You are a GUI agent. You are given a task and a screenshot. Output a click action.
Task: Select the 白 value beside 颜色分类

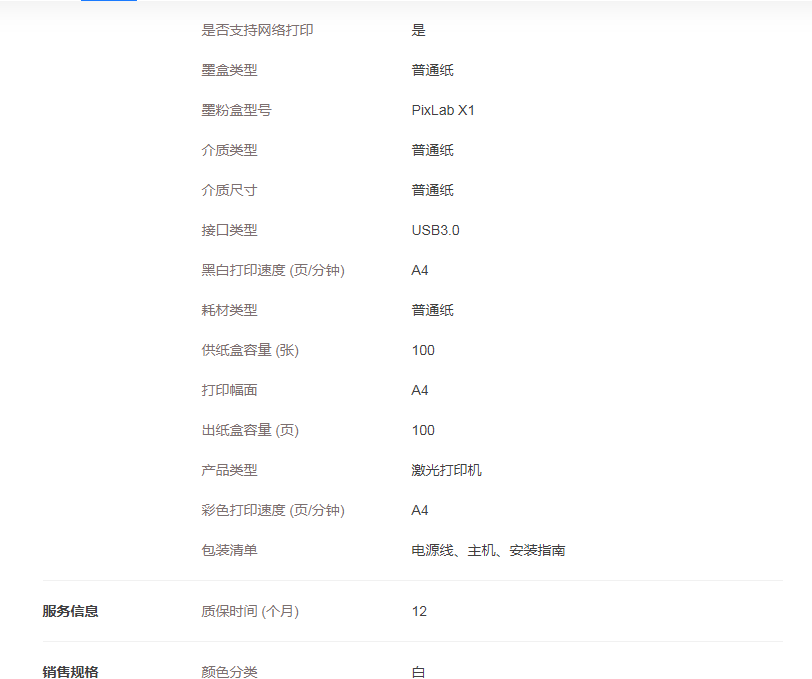coord(418,672)
